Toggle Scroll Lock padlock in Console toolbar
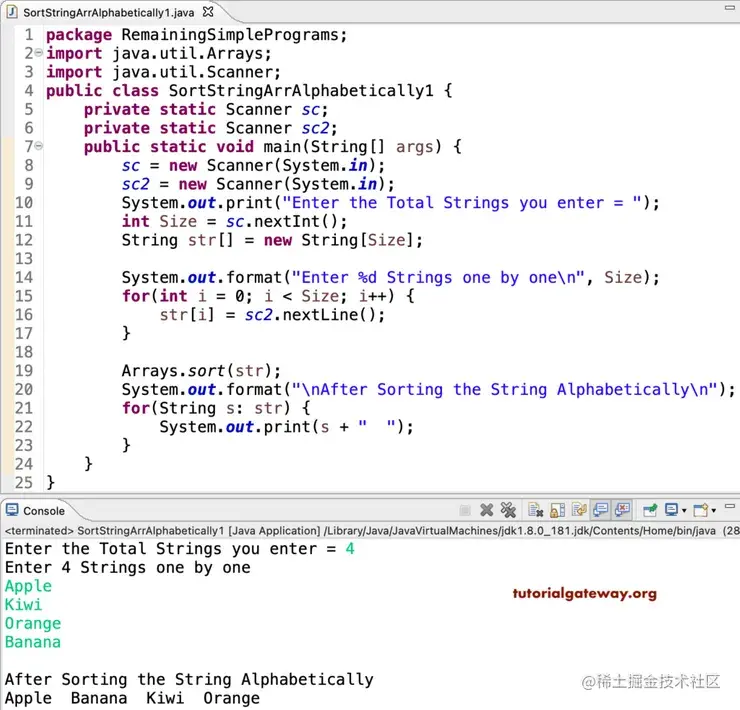 (x=557, y=510)
